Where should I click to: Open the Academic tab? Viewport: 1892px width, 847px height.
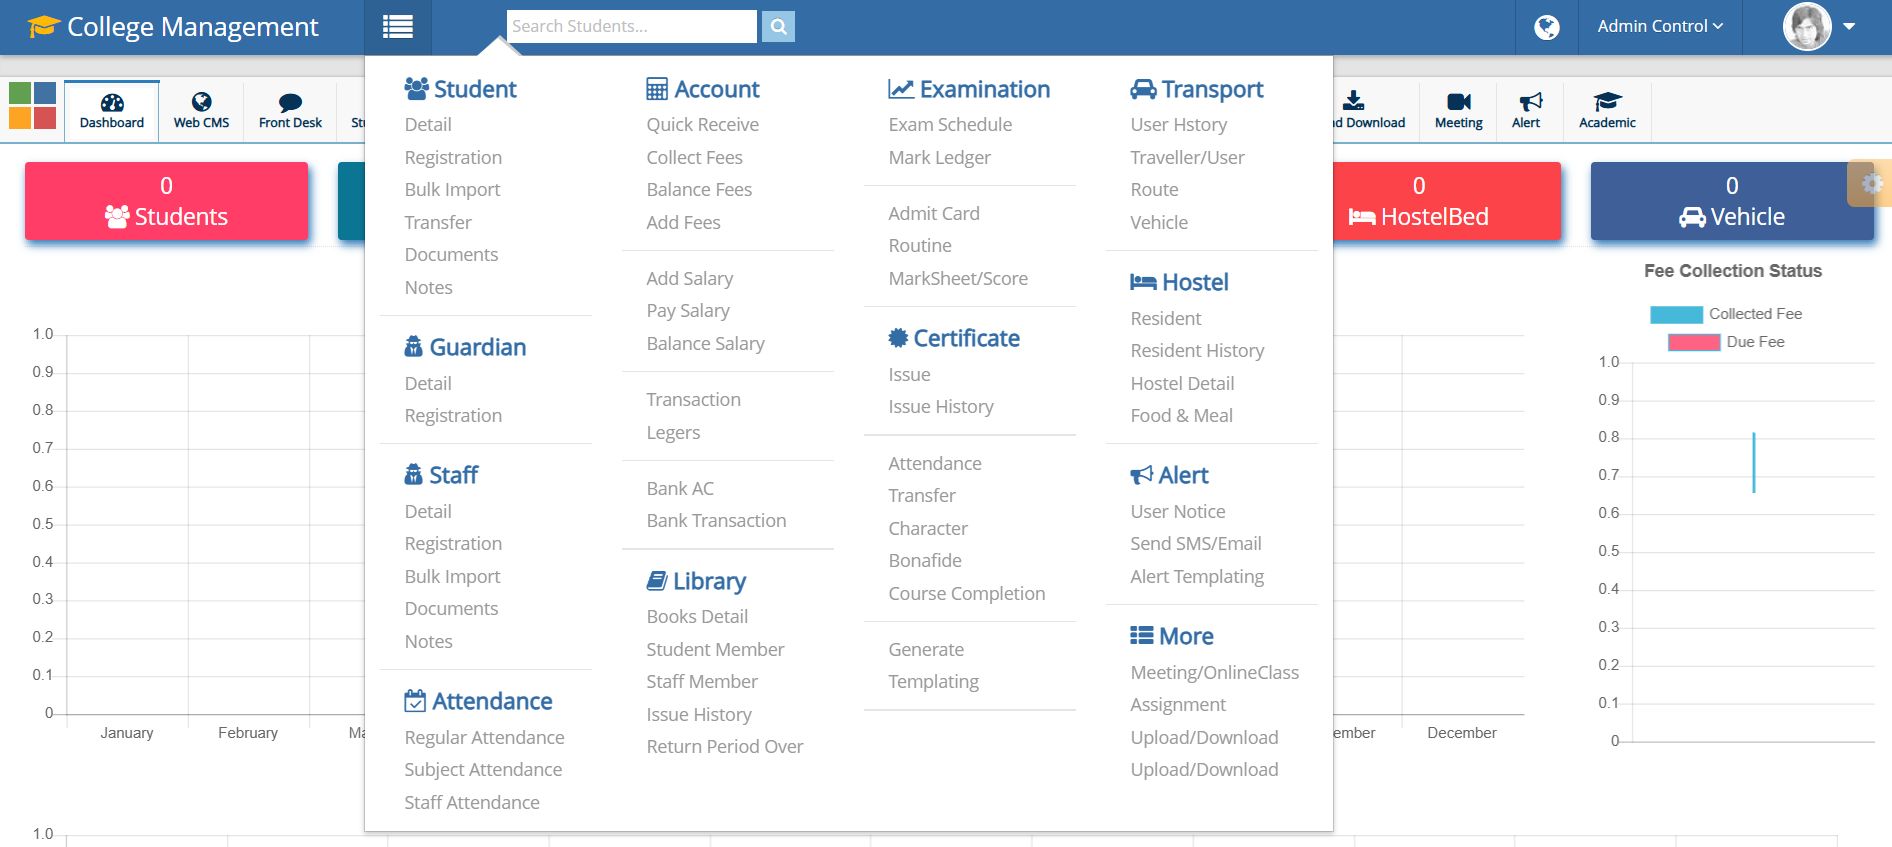(1607, 111)
